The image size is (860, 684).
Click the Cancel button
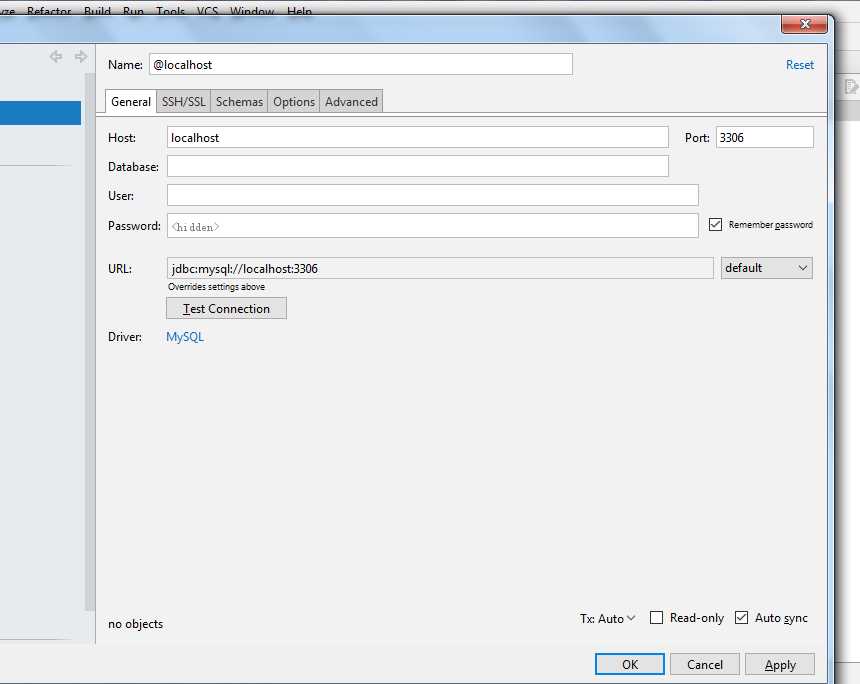pos(705,664)
